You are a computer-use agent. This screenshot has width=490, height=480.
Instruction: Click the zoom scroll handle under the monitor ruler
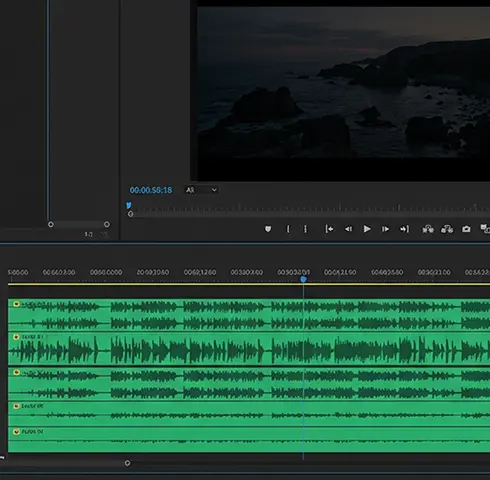(131, 214)
